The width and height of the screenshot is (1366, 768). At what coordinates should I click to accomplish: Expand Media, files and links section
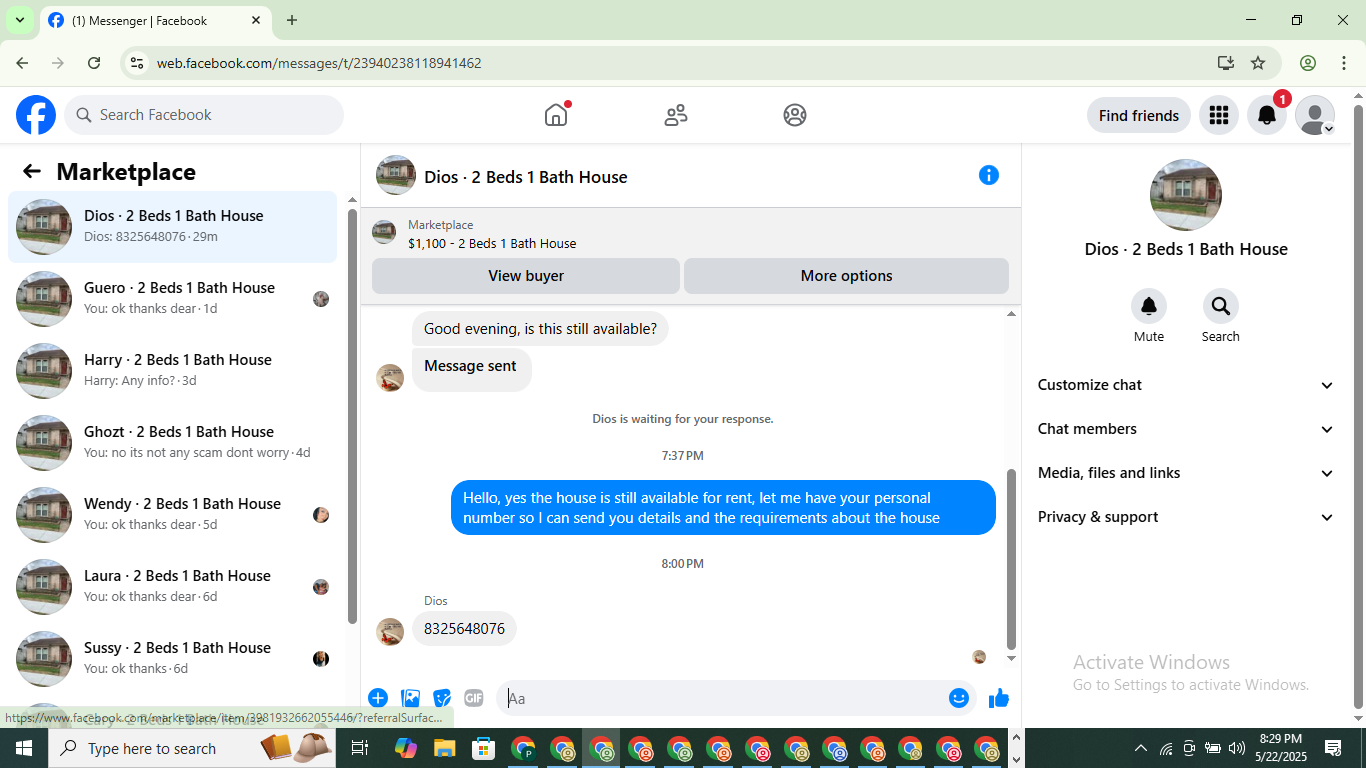point(1186,473)
